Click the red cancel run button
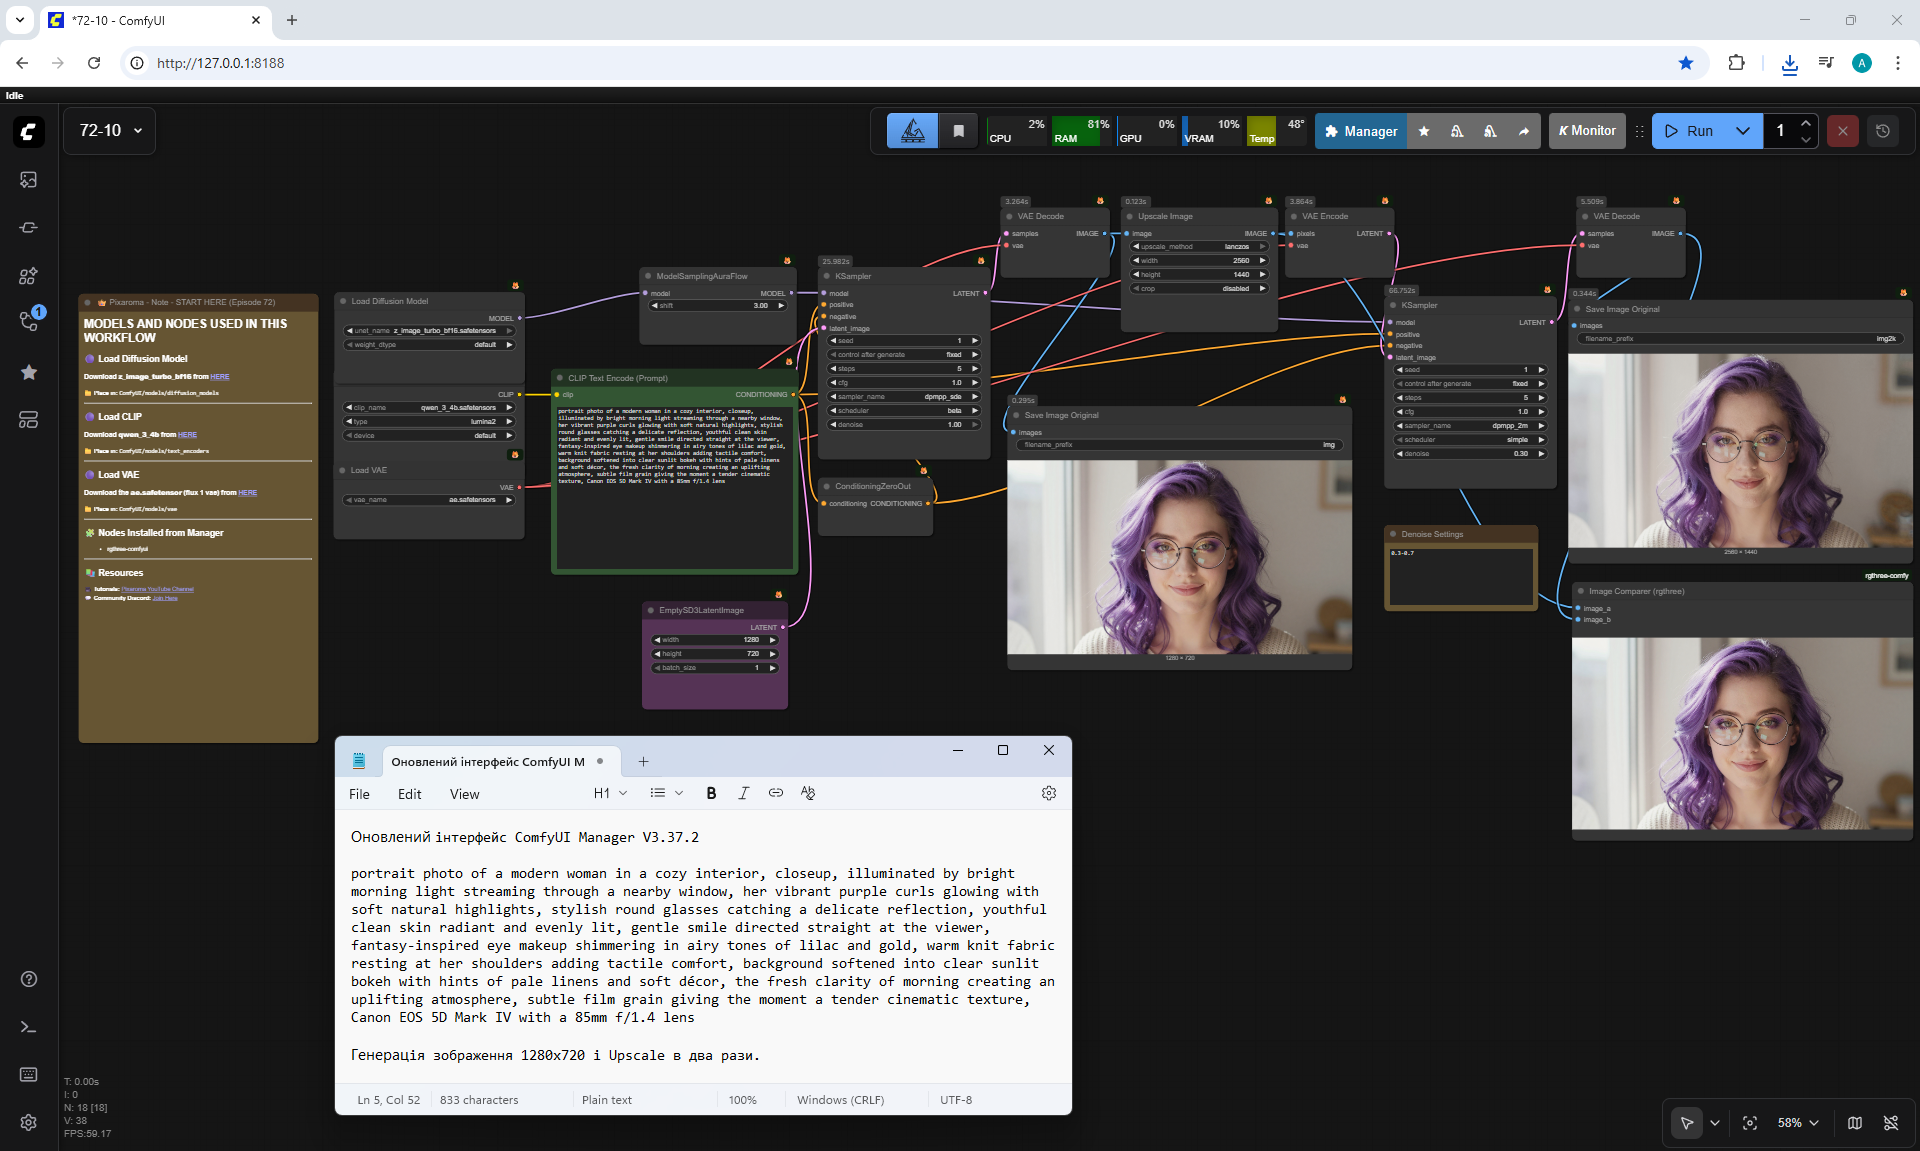1920x1151 pixels. pyautogui.click(x=1843, y=131)
